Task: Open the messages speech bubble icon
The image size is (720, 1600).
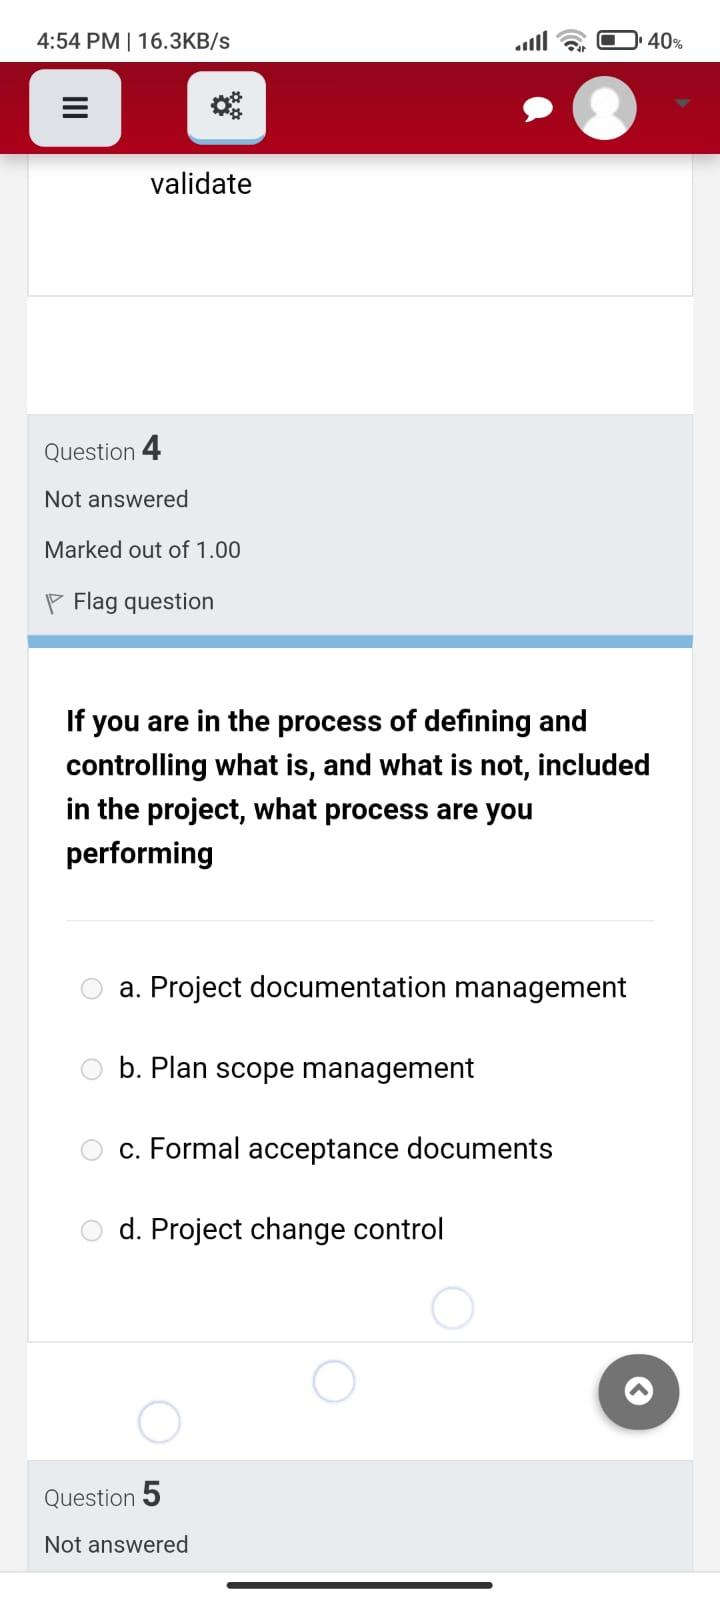Action: (x=538, y=109)
